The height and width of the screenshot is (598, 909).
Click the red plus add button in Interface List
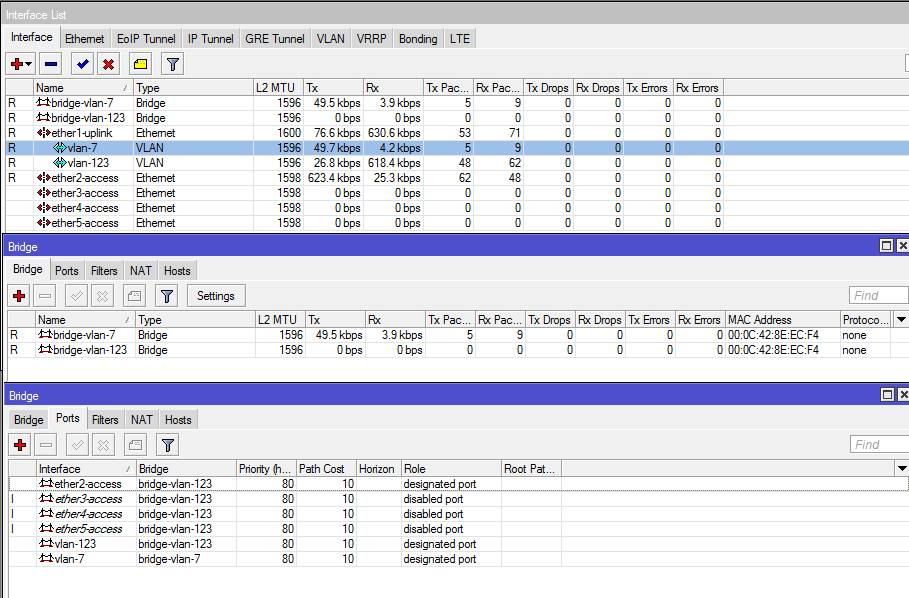click(16, 64)
